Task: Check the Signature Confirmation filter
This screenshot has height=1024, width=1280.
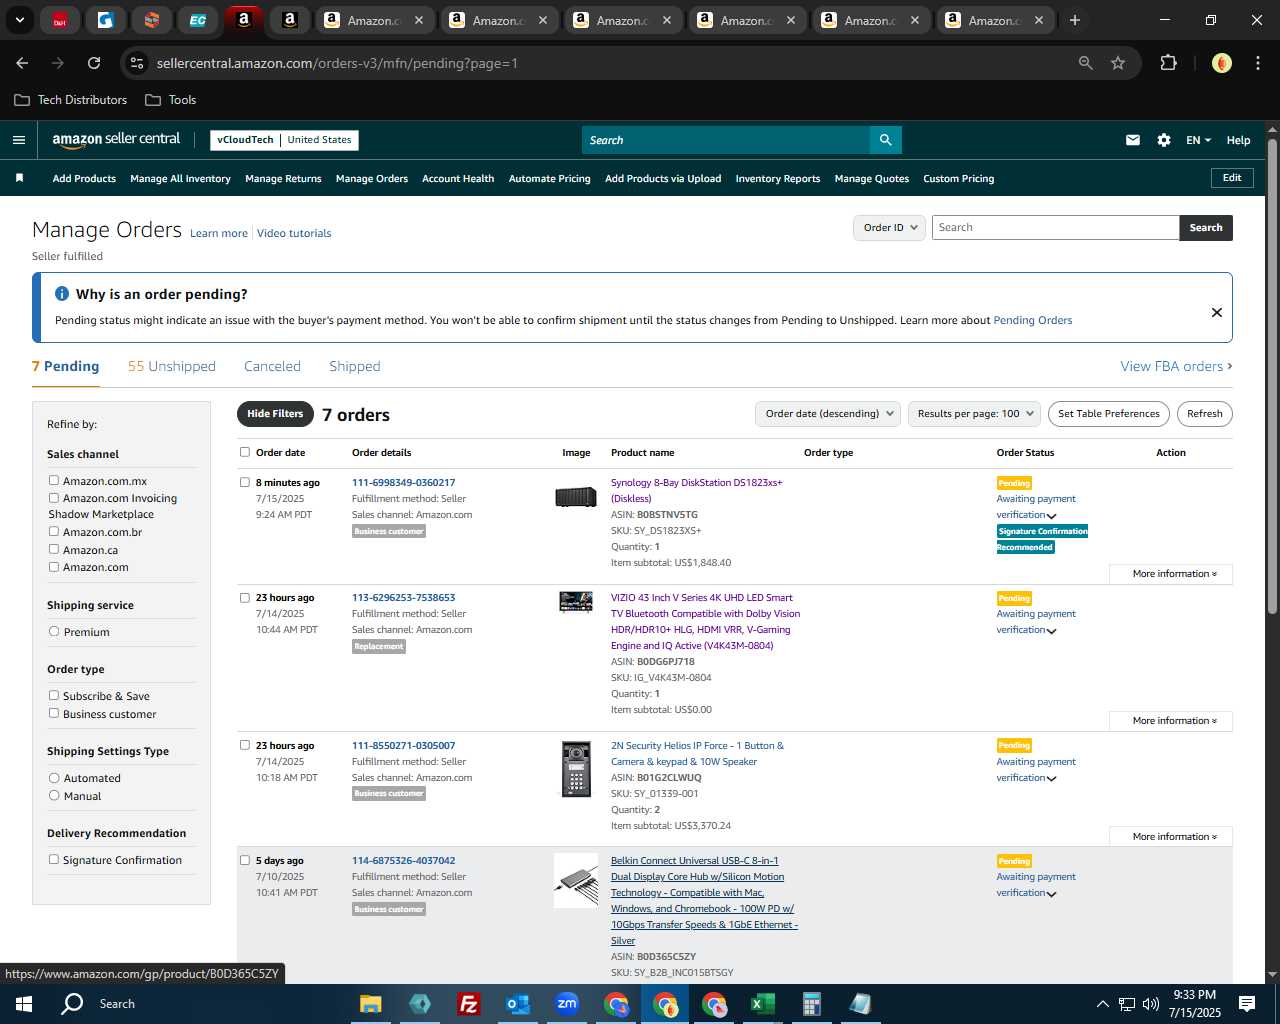Action: click(x=54, y=860)
